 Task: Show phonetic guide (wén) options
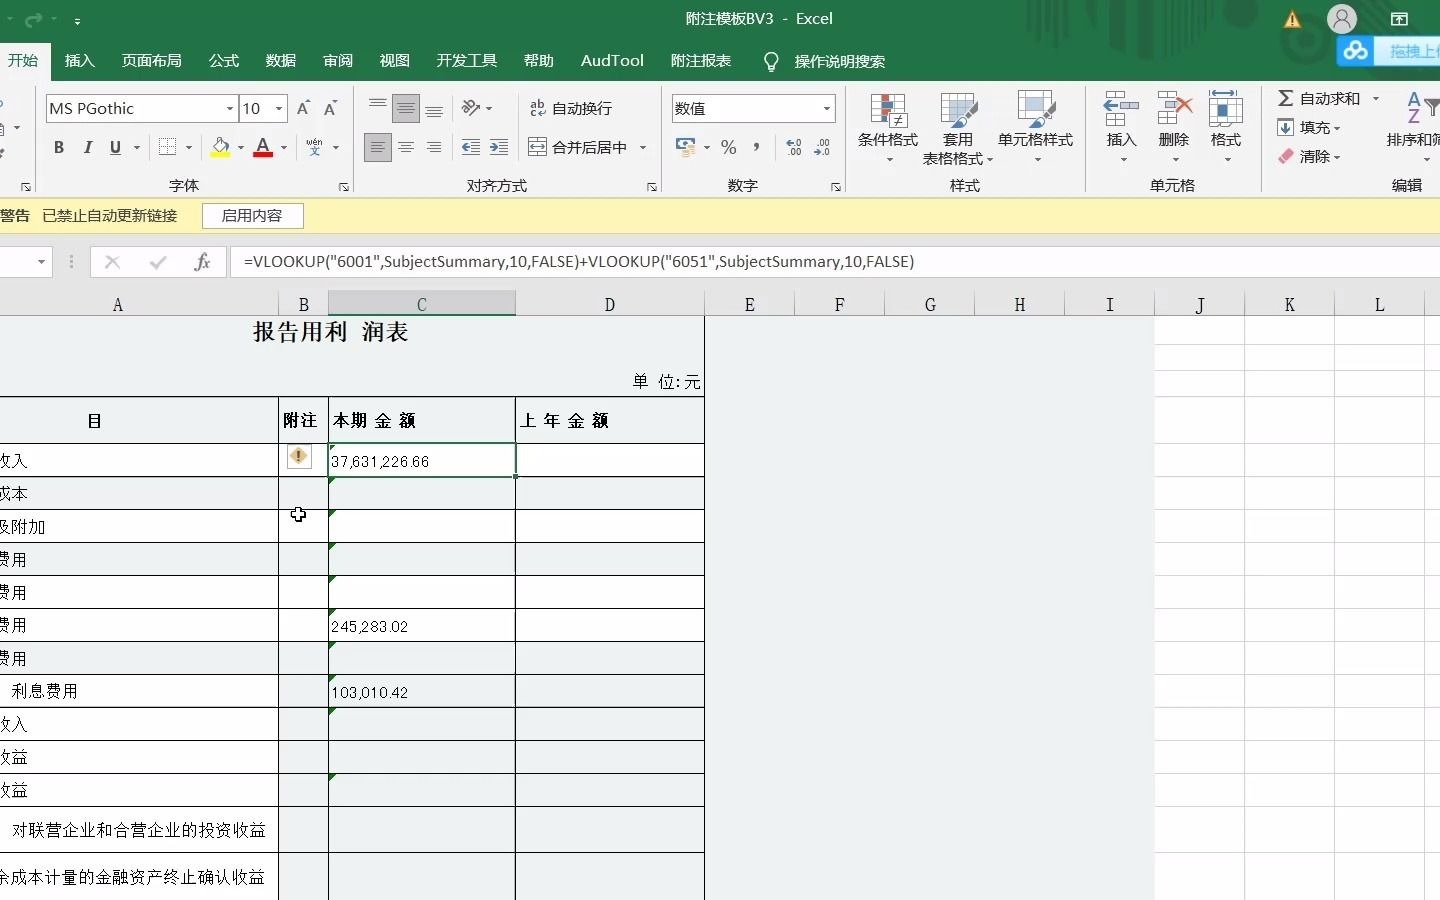(x=315, y=148)
